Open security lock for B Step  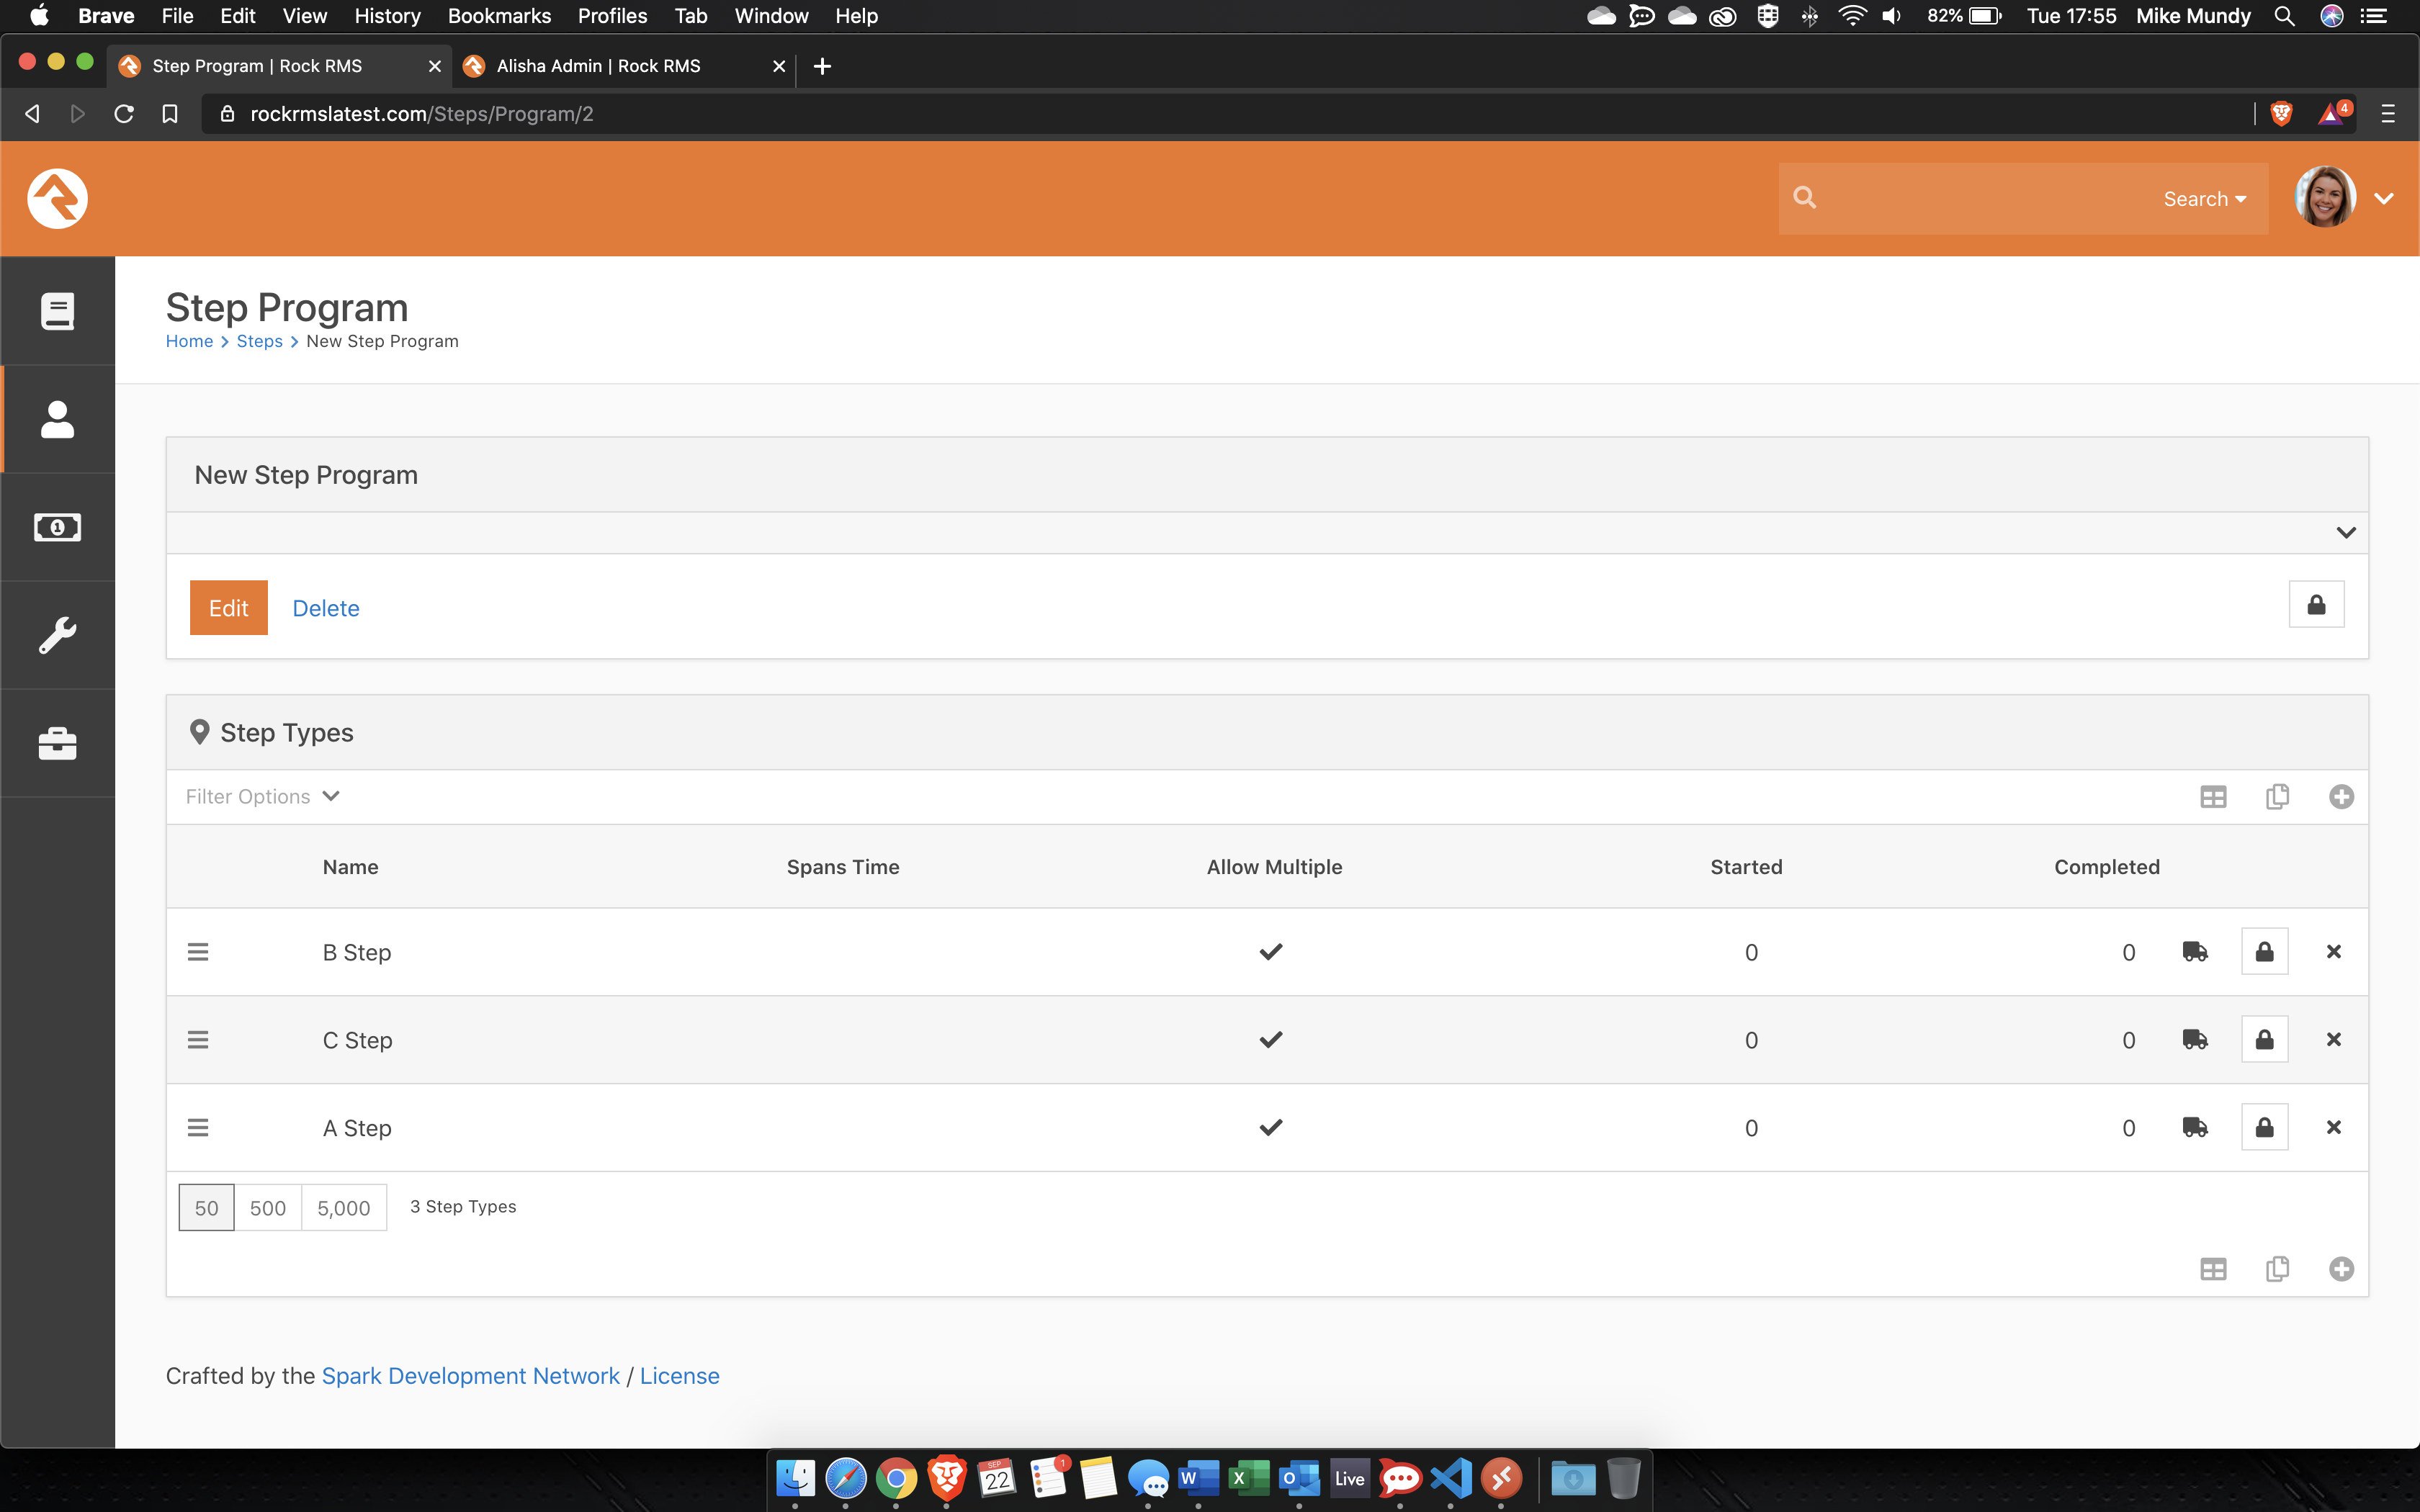[x=2264, y=952]
